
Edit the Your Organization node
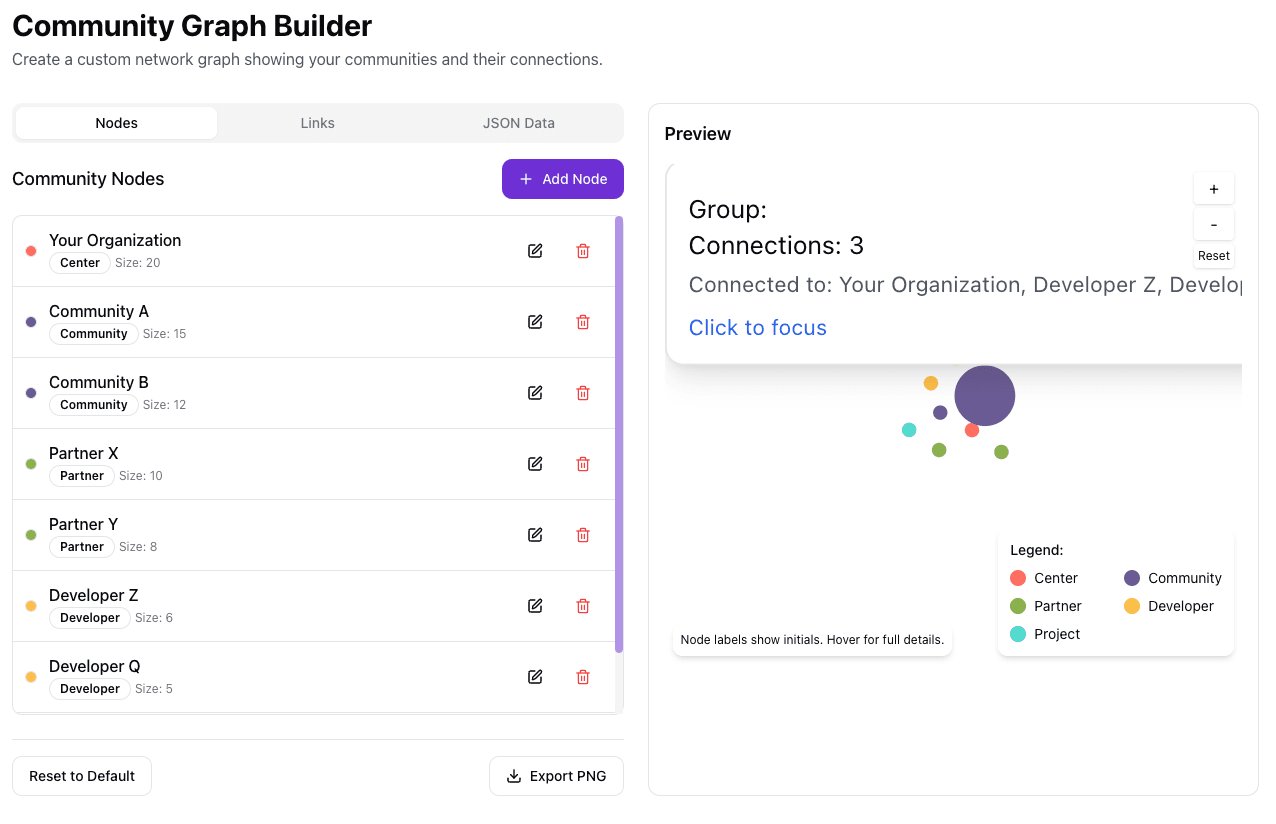[x=535, y=251]
